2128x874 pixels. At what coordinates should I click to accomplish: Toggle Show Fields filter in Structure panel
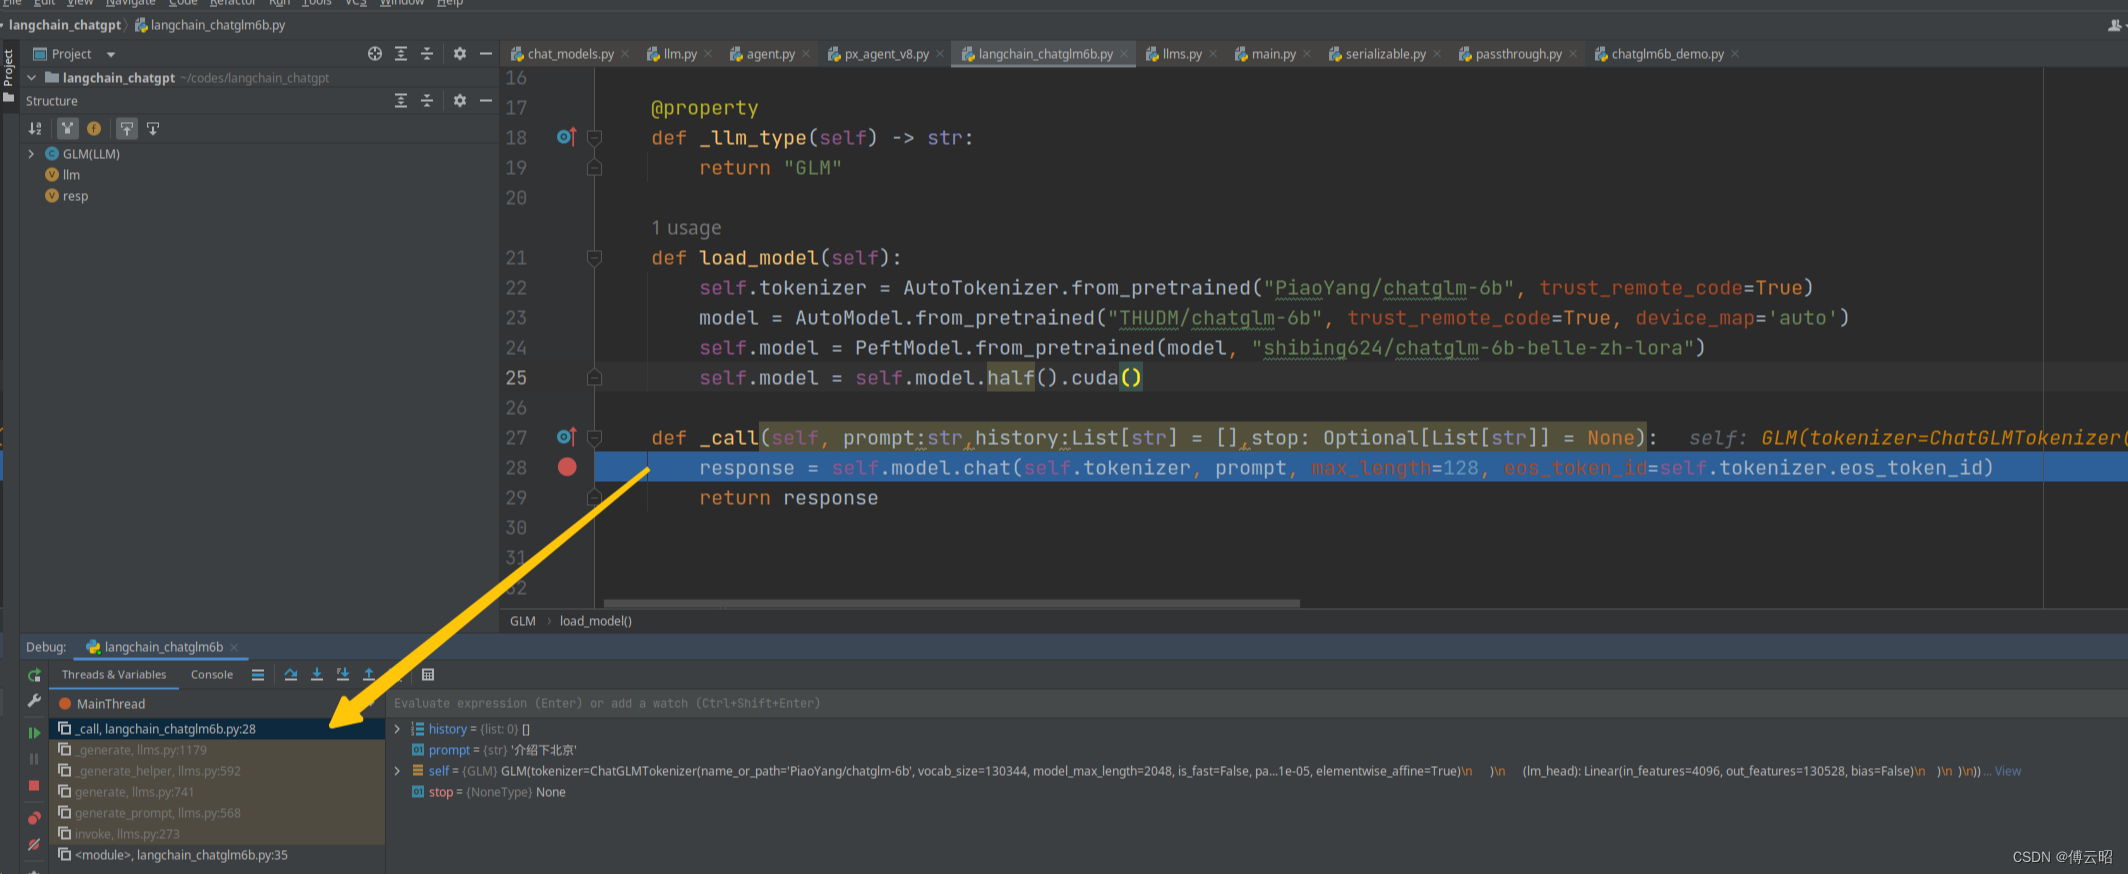pos(94,128)
